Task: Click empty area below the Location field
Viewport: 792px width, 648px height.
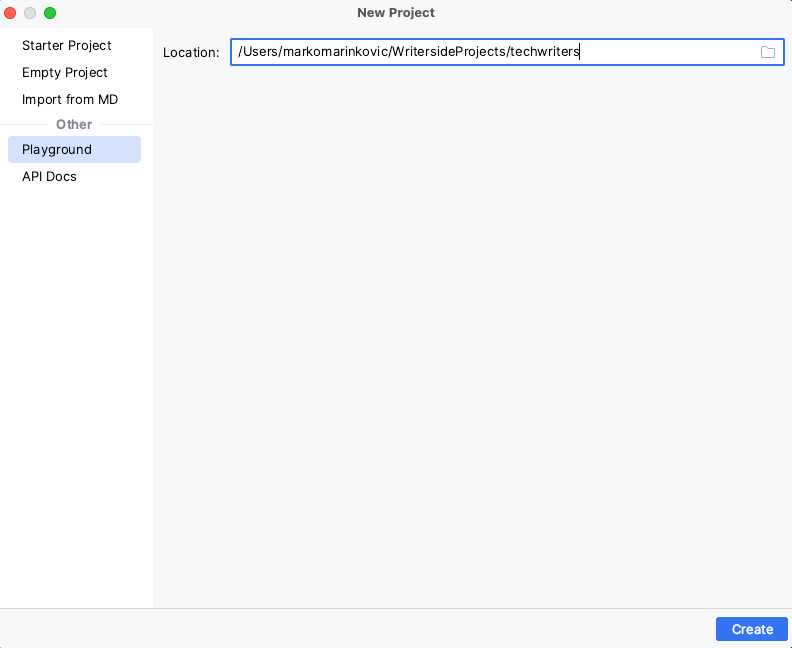Action: click(x=470, y=330)
